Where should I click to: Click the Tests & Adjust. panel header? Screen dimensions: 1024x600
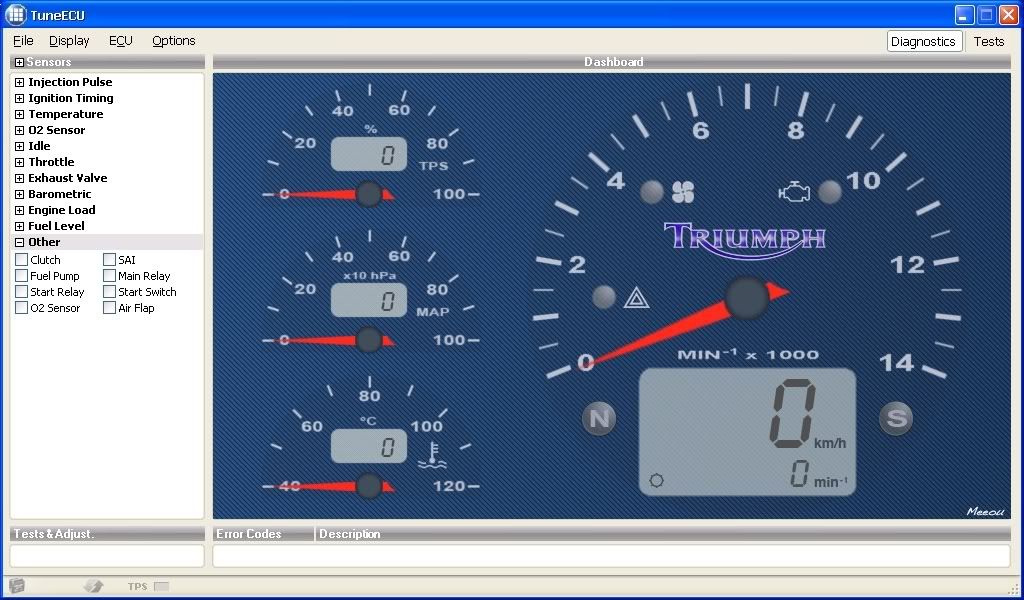coord(107,533)
